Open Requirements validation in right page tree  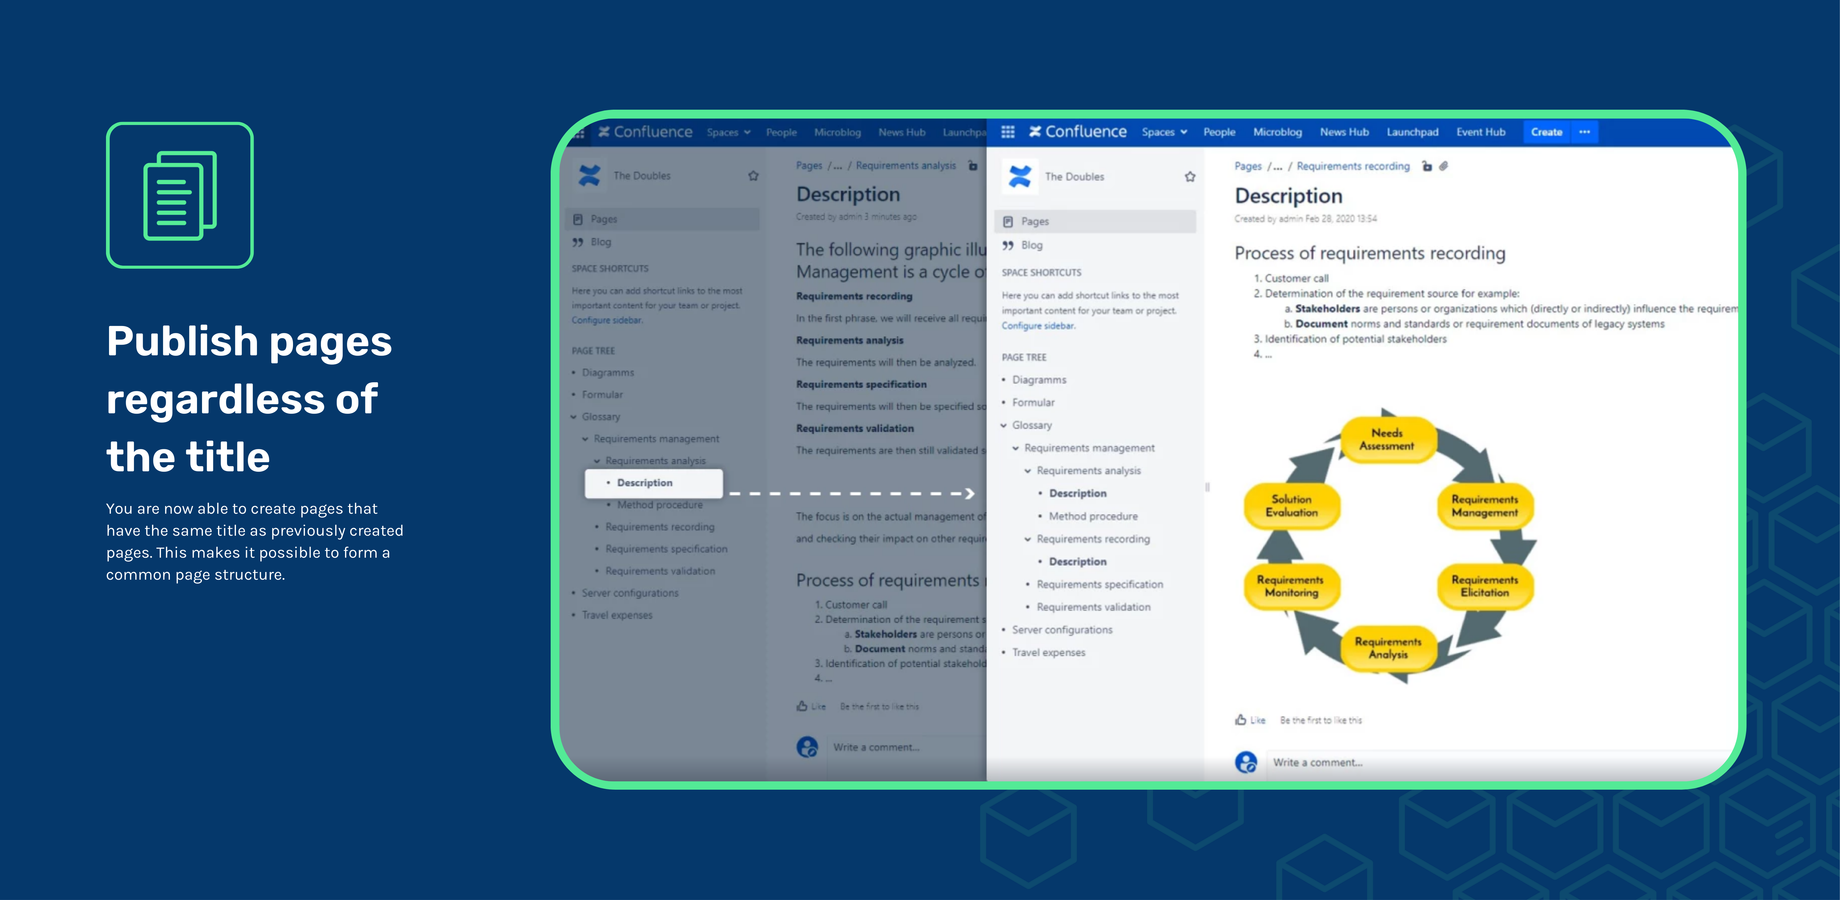1093,608
